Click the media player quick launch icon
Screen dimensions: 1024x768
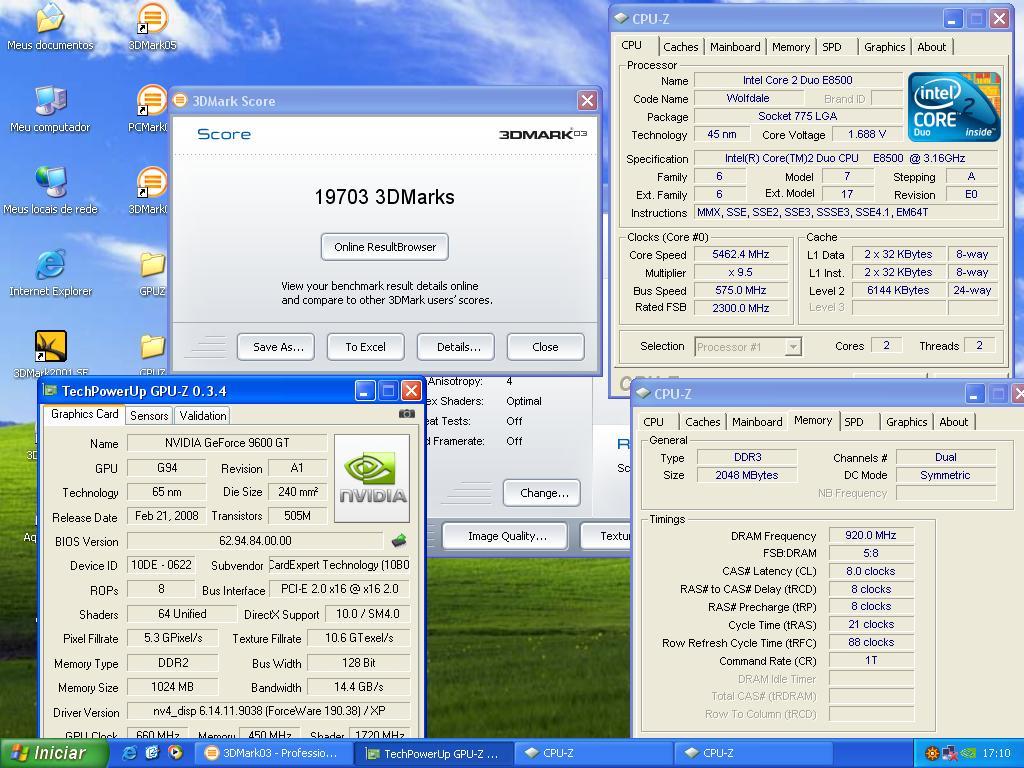coord(175,753)
